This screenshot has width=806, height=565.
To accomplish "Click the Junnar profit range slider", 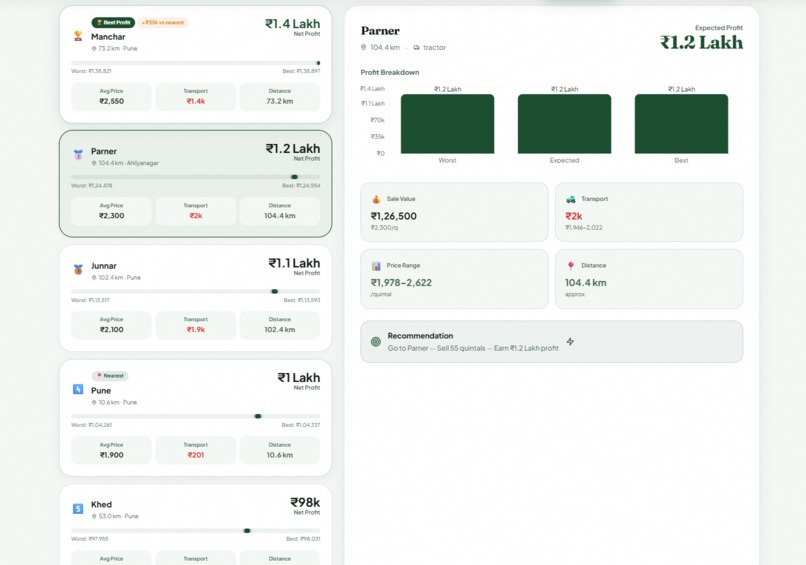I will coord(195,291).
